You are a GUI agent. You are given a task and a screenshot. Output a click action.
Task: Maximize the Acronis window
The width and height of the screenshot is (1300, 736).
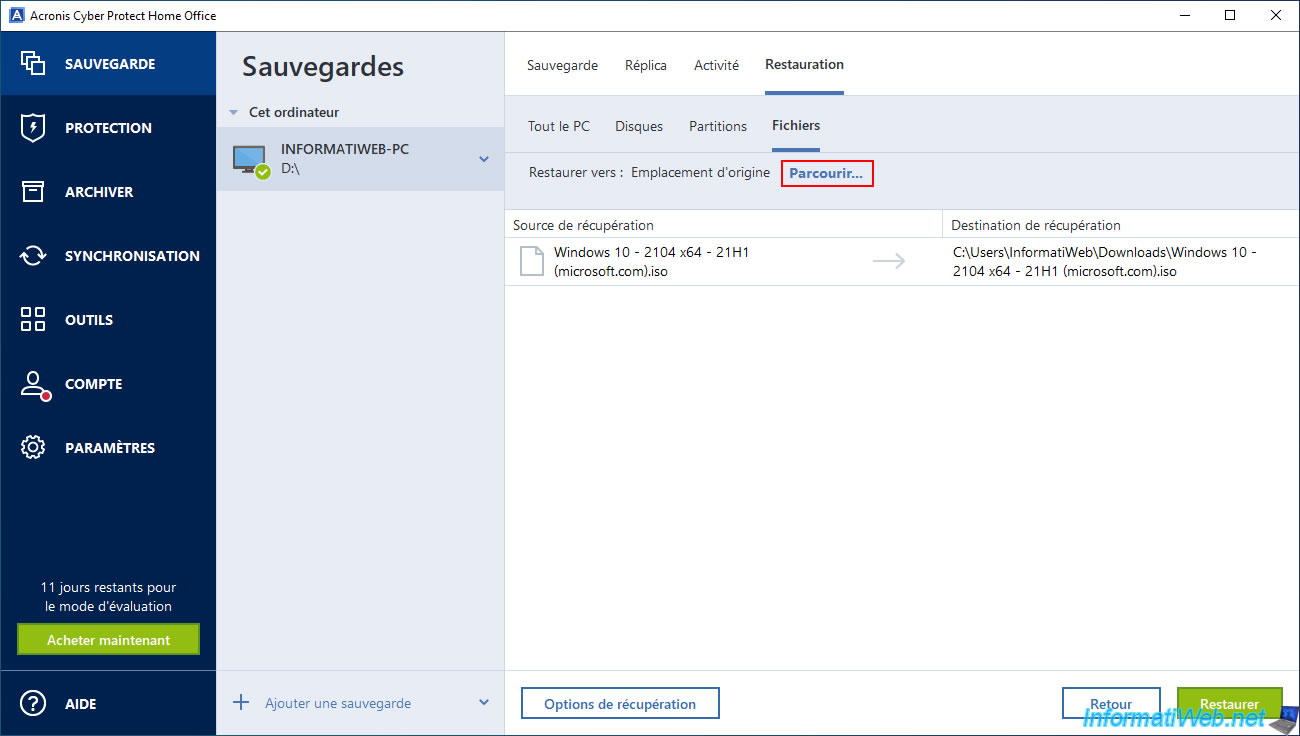pyautogui.click(x=1231, y=15)
